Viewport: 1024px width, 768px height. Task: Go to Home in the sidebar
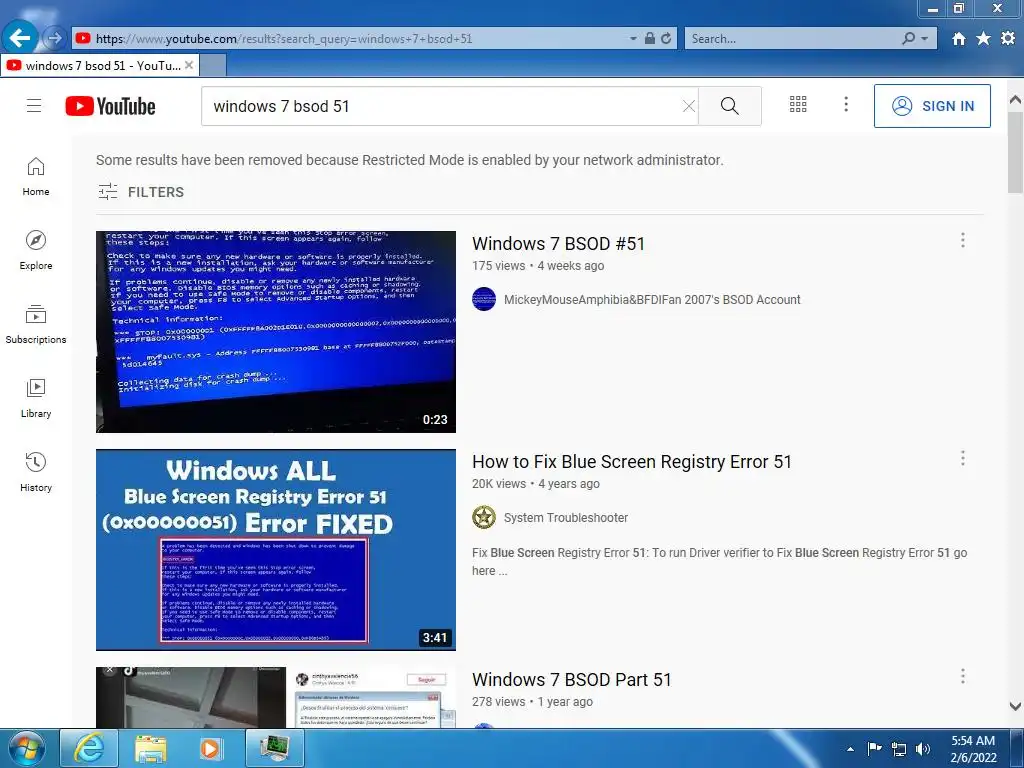pos(36,176)
